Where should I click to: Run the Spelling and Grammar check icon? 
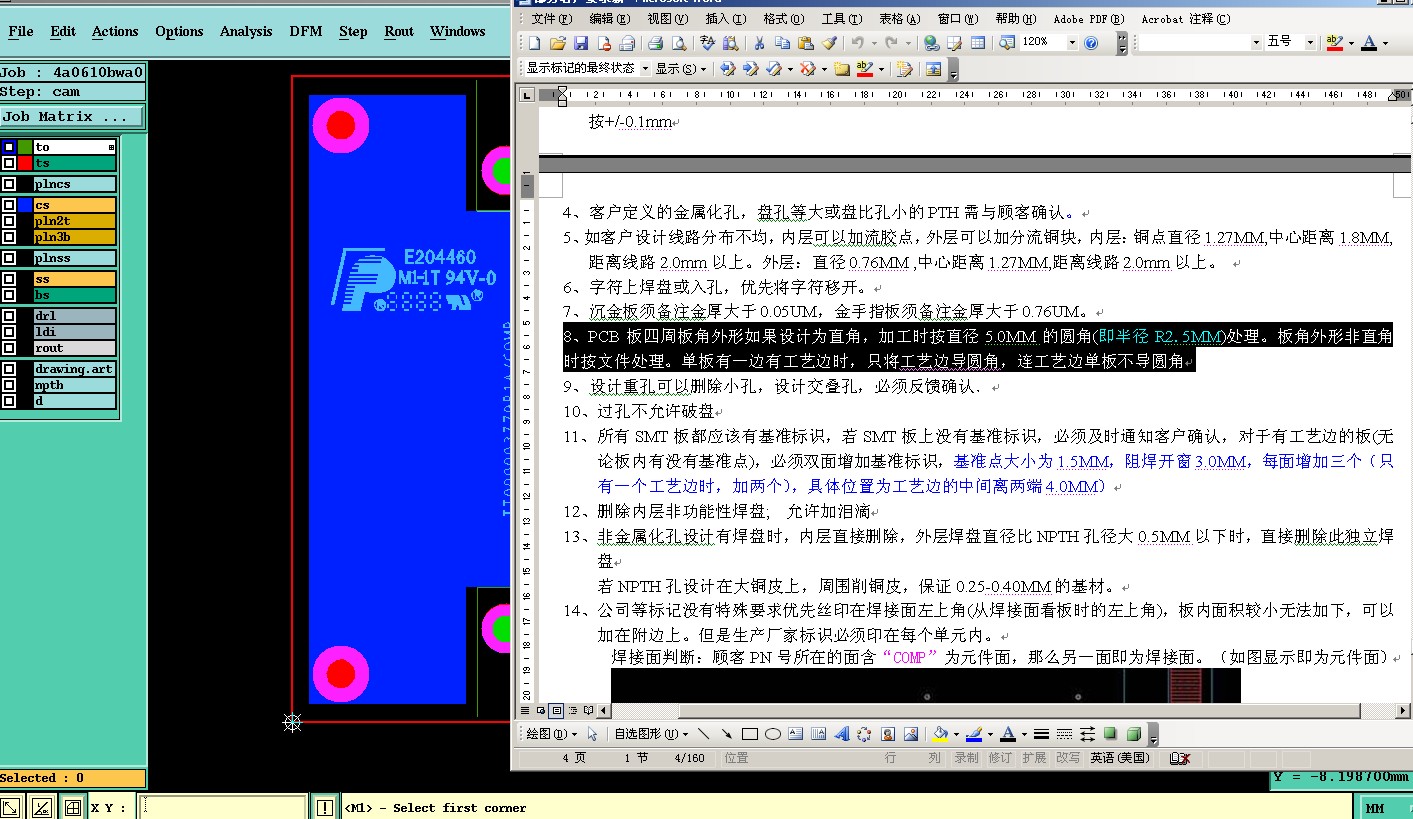click(x=708, y=43)
